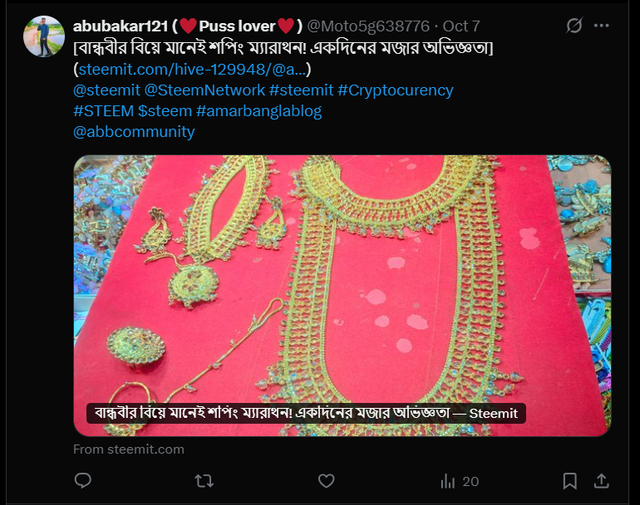Click the reply comment icon
This screenshot has height=505, width=640.
coord(83,481)
